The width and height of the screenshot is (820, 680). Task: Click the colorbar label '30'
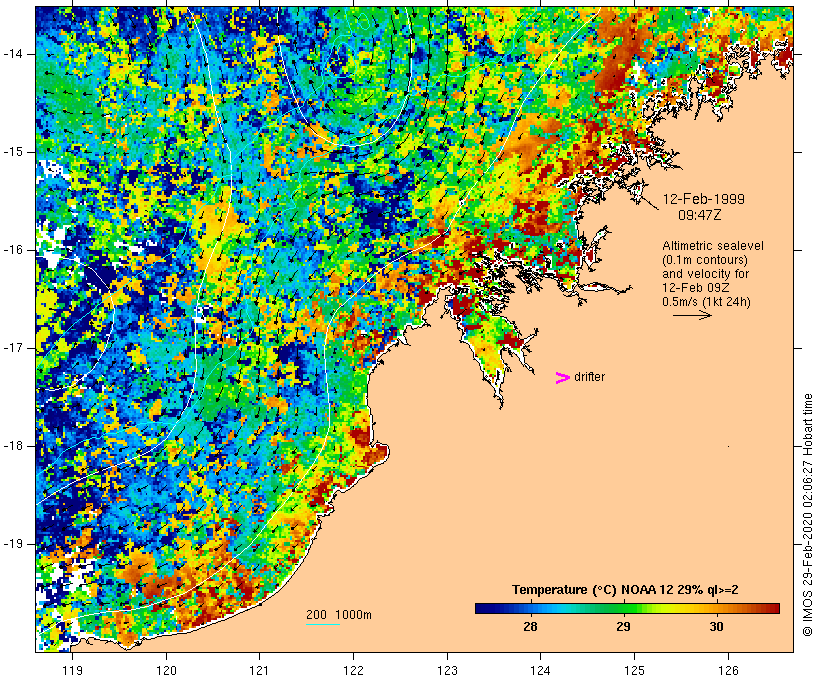(716, 626)
